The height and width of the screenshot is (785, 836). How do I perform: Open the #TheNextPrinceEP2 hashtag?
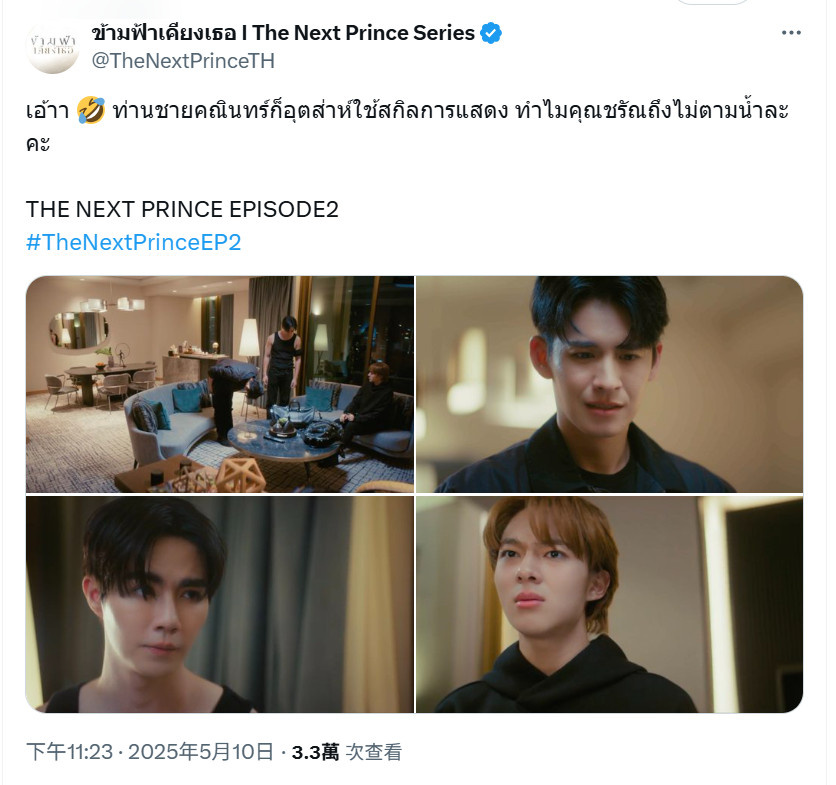point(134,242)
